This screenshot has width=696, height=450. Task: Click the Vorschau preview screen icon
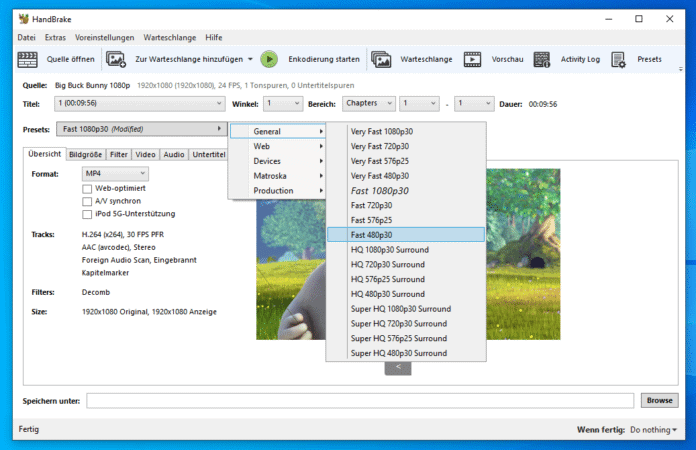coord(472,59)
